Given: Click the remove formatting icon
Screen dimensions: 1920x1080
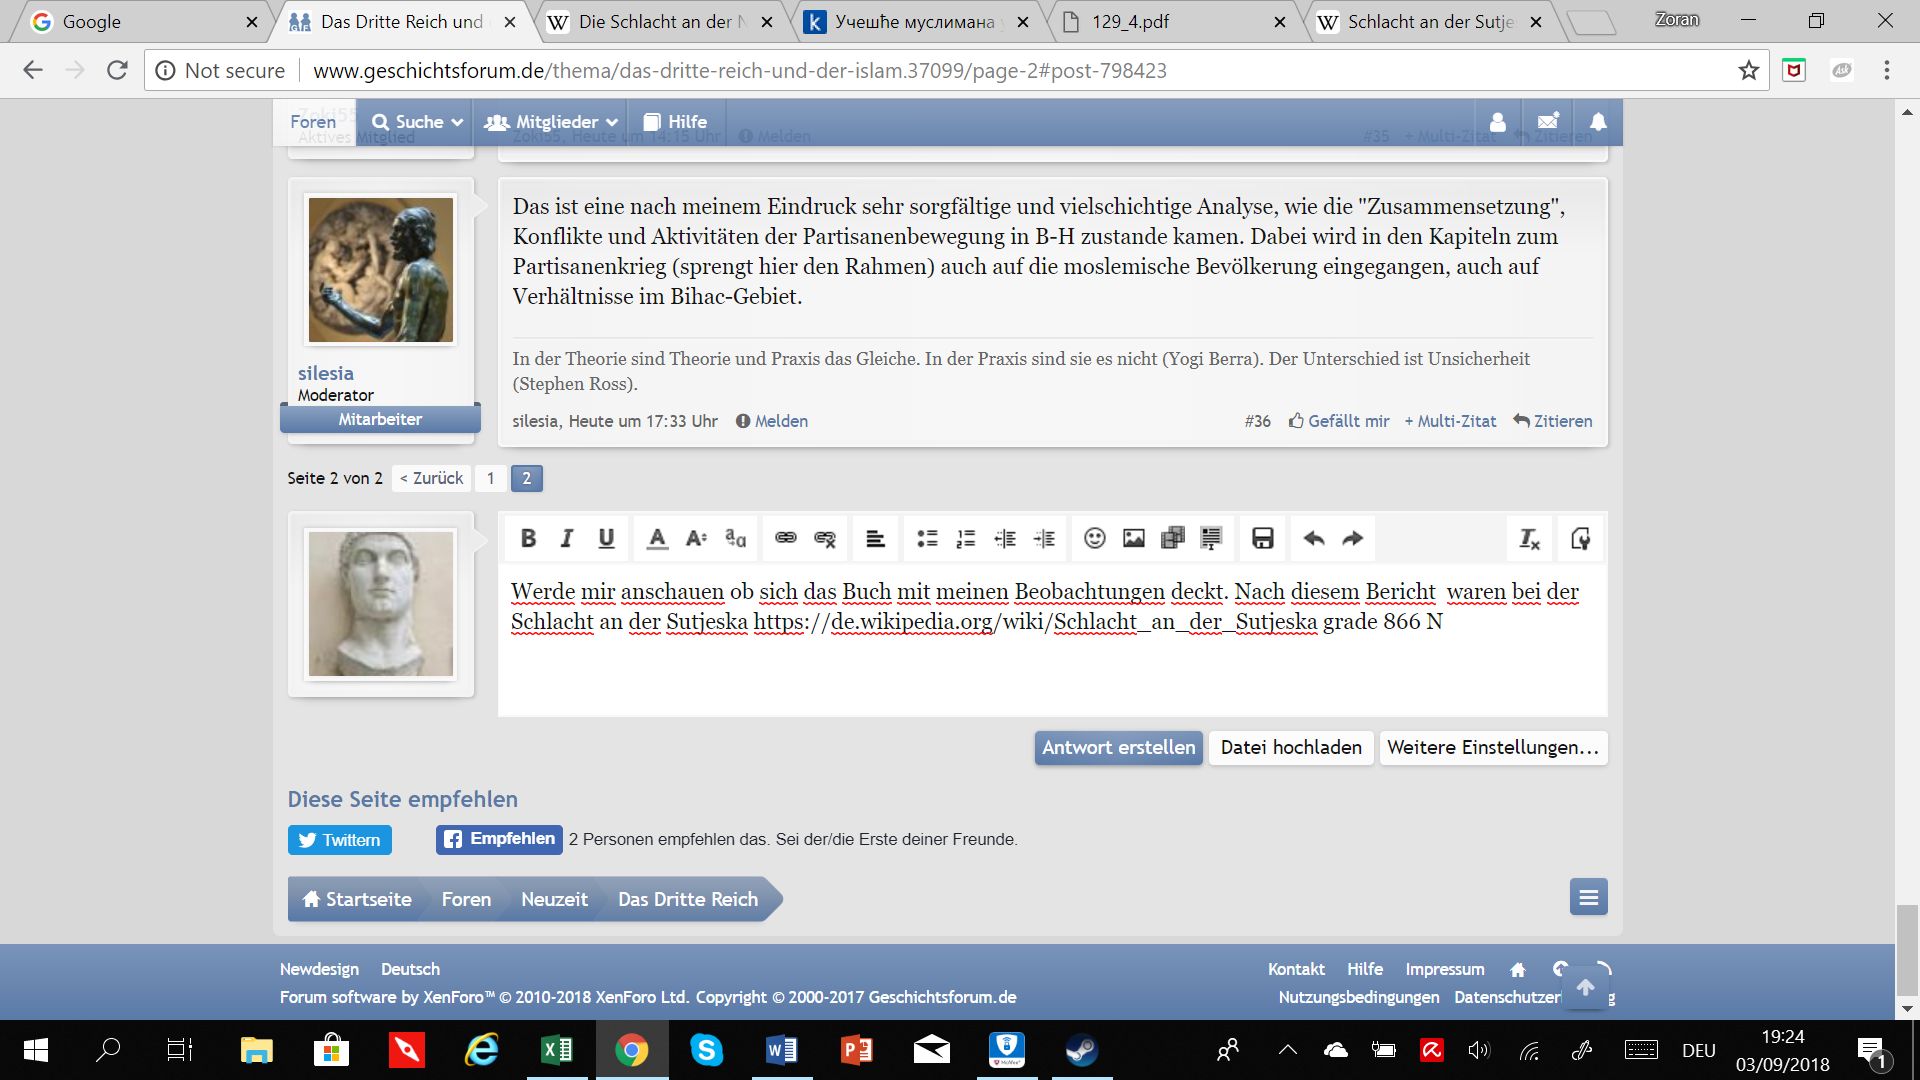Looking at the screenshot, I should [x=1529, y=539].
